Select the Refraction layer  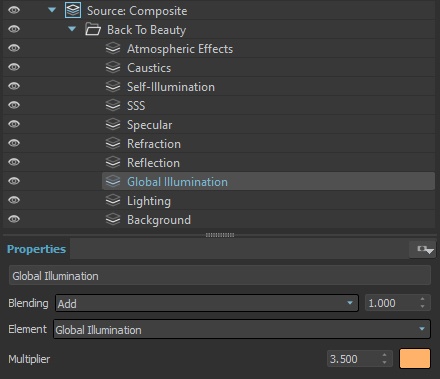click(x=219, y=143)
